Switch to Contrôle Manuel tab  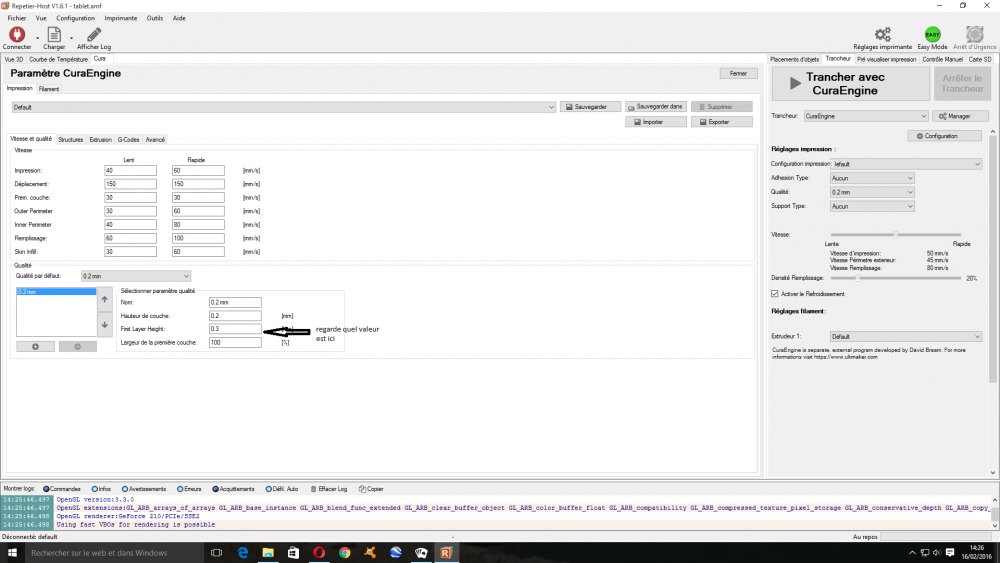click(942, 59)
